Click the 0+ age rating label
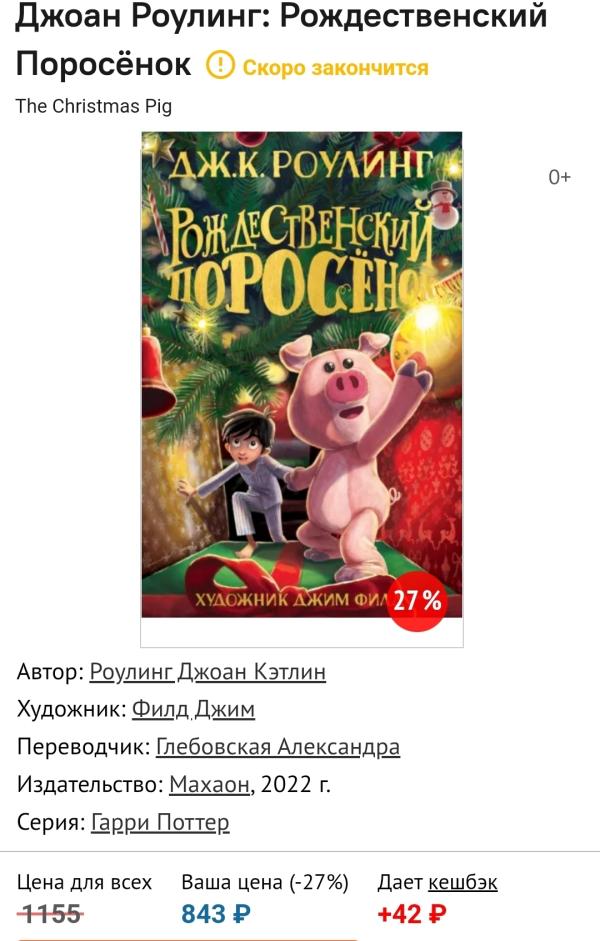 tap(559, 177)
